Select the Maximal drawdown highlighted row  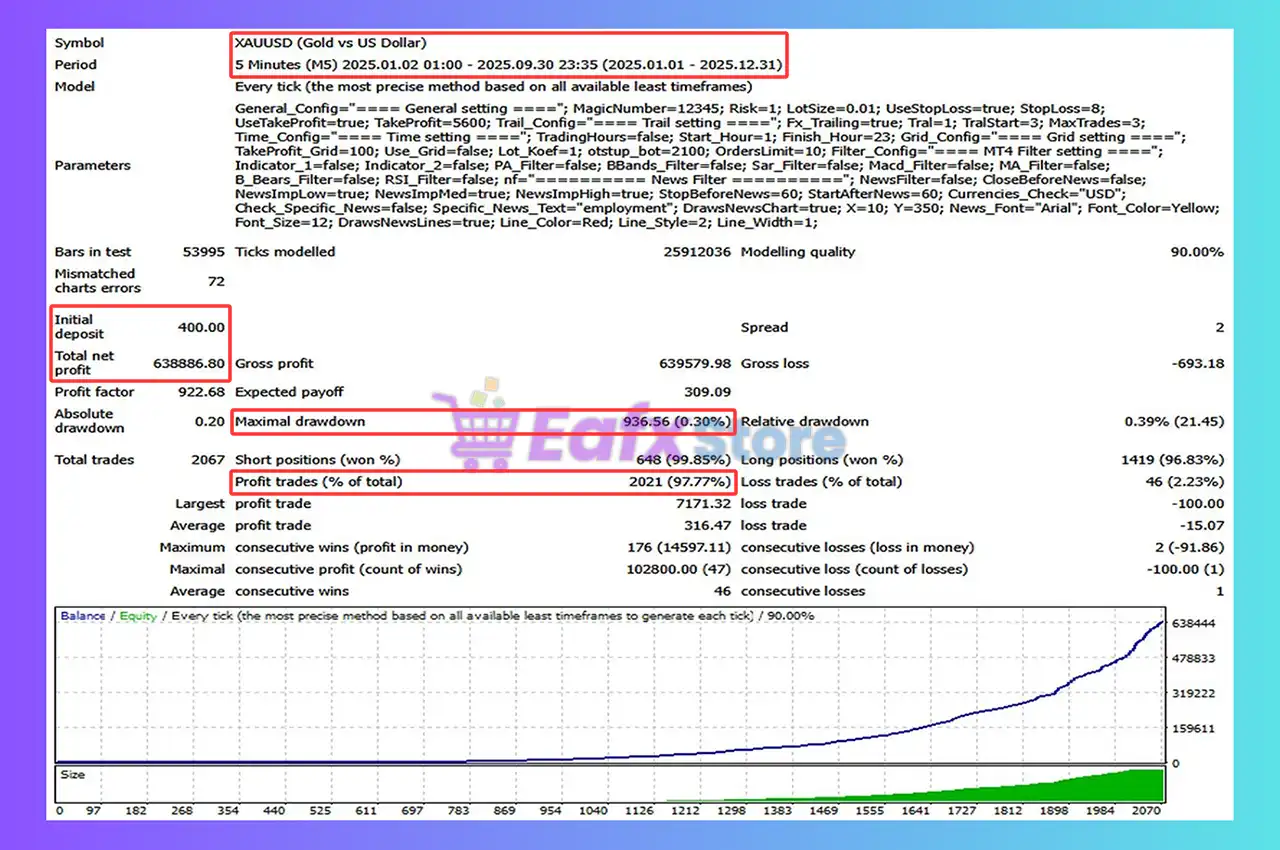pyautogui.click(x=482, y=422)
